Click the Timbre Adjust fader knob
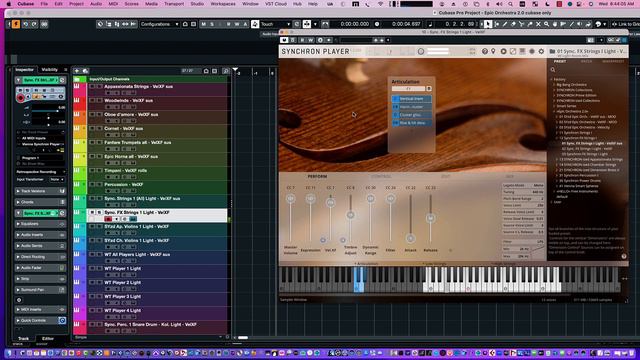 [x=350, y=215]
